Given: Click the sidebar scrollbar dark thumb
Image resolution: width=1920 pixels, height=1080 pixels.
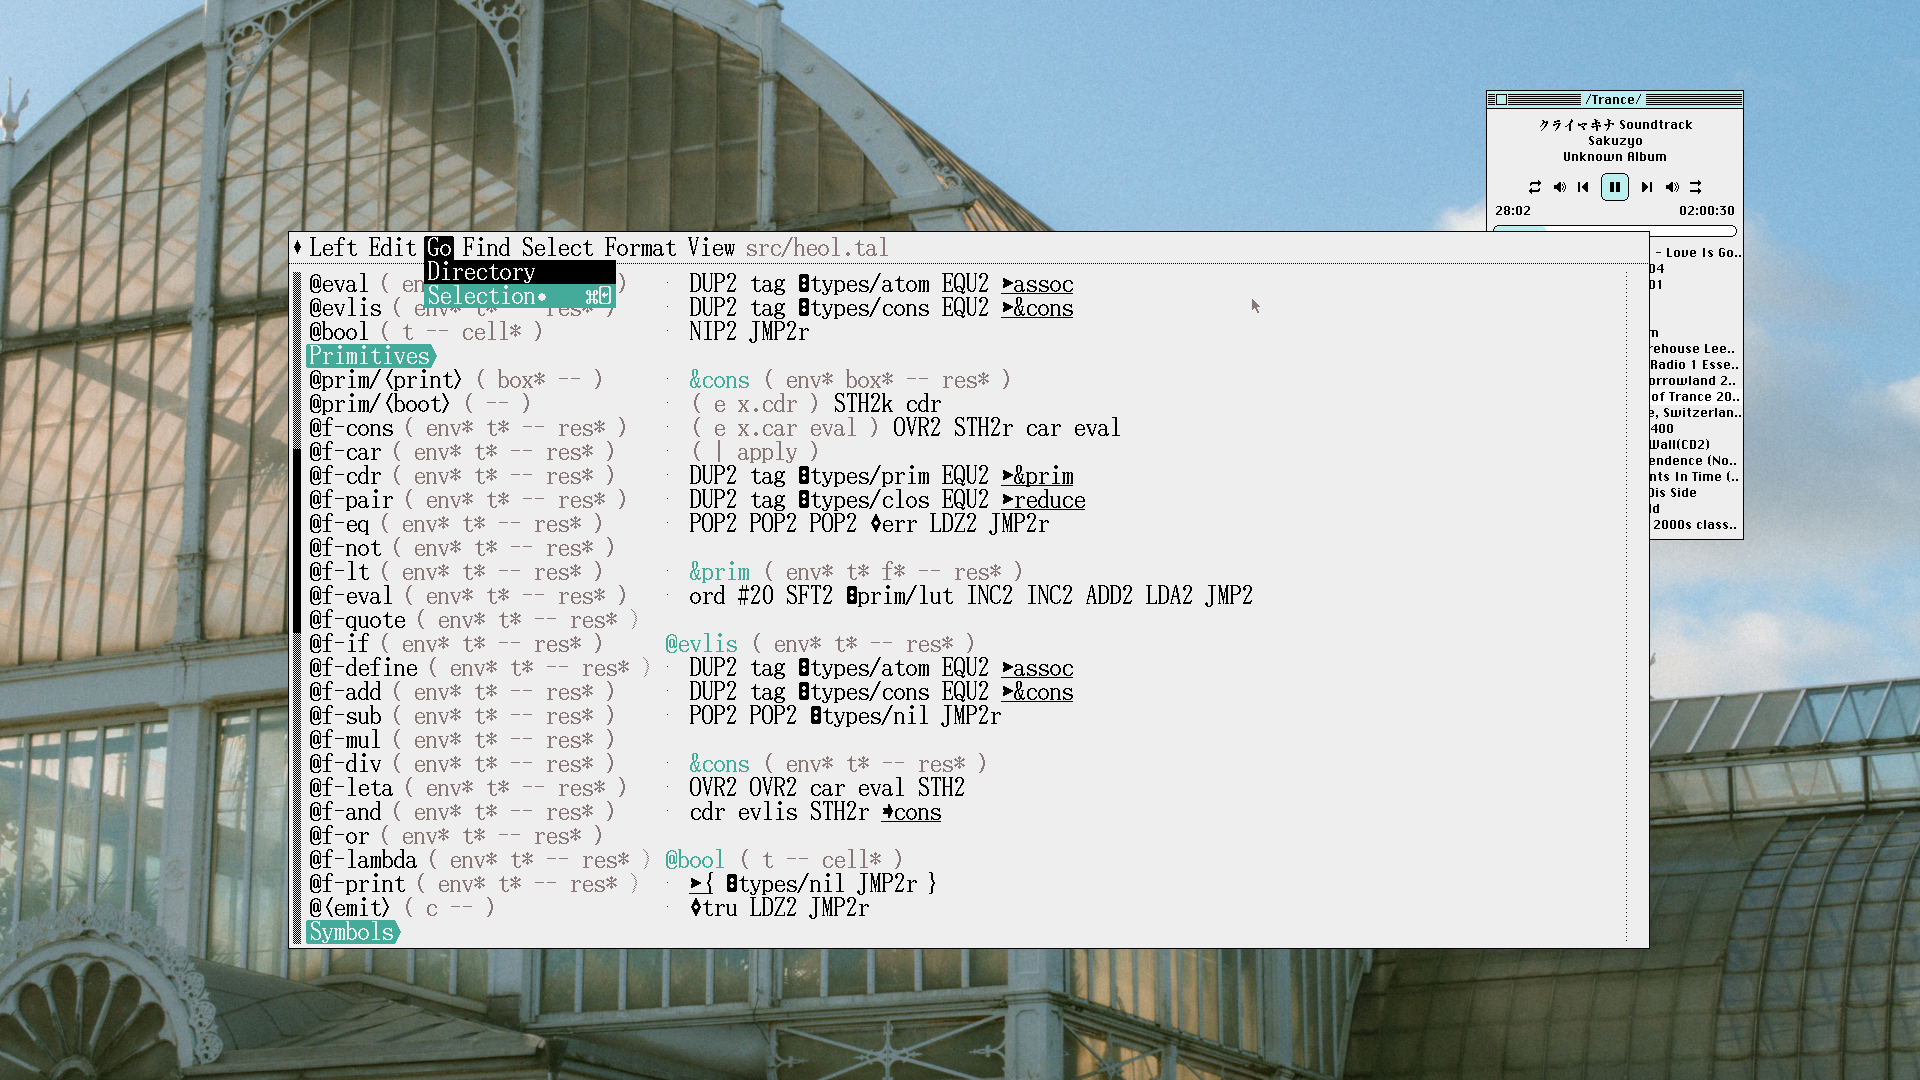Looking at the screenshot, I should (x=297, y=540).
